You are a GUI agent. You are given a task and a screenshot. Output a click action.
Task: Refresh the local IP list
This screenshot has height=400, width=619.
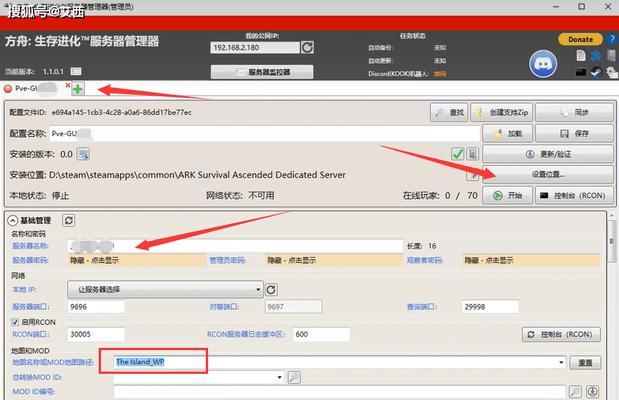click(271, 290)
